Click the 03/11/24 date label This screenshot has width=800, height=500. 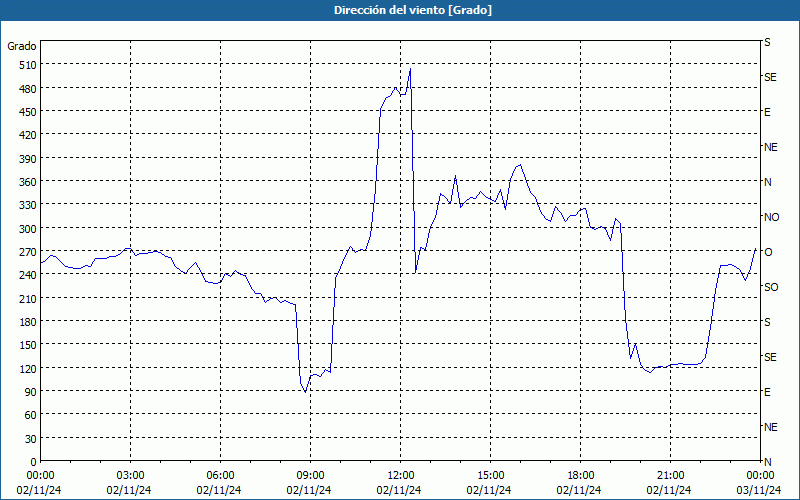(x=759, y=490)
